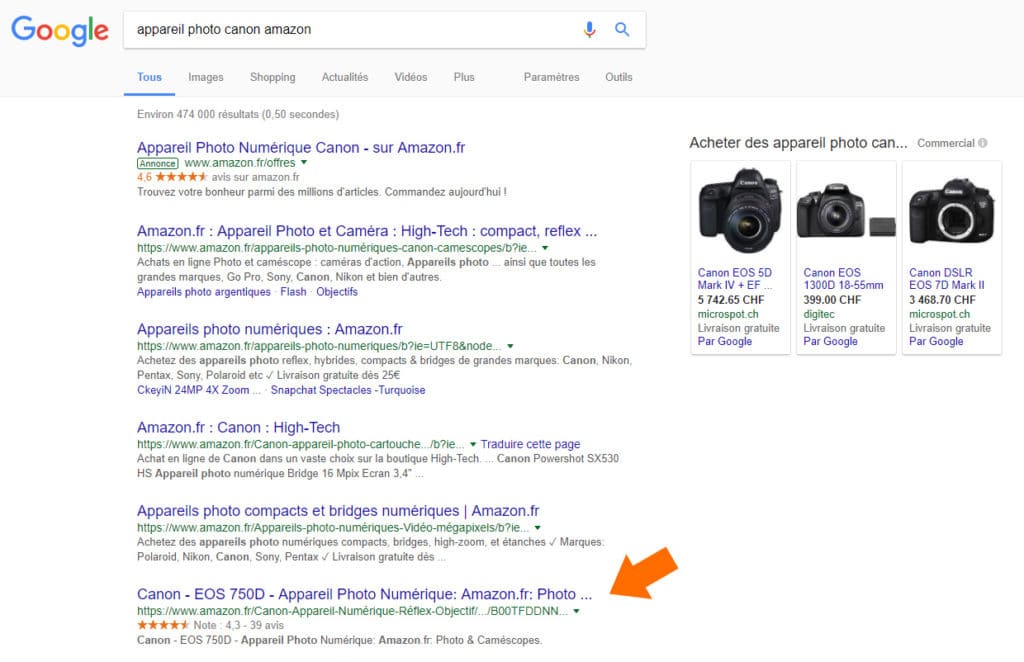Open 'Amazon.fr : Canon : High-Tech' result
This screenshot has height=662, width=1024.
pyautogui.click(x=238, y=428)
